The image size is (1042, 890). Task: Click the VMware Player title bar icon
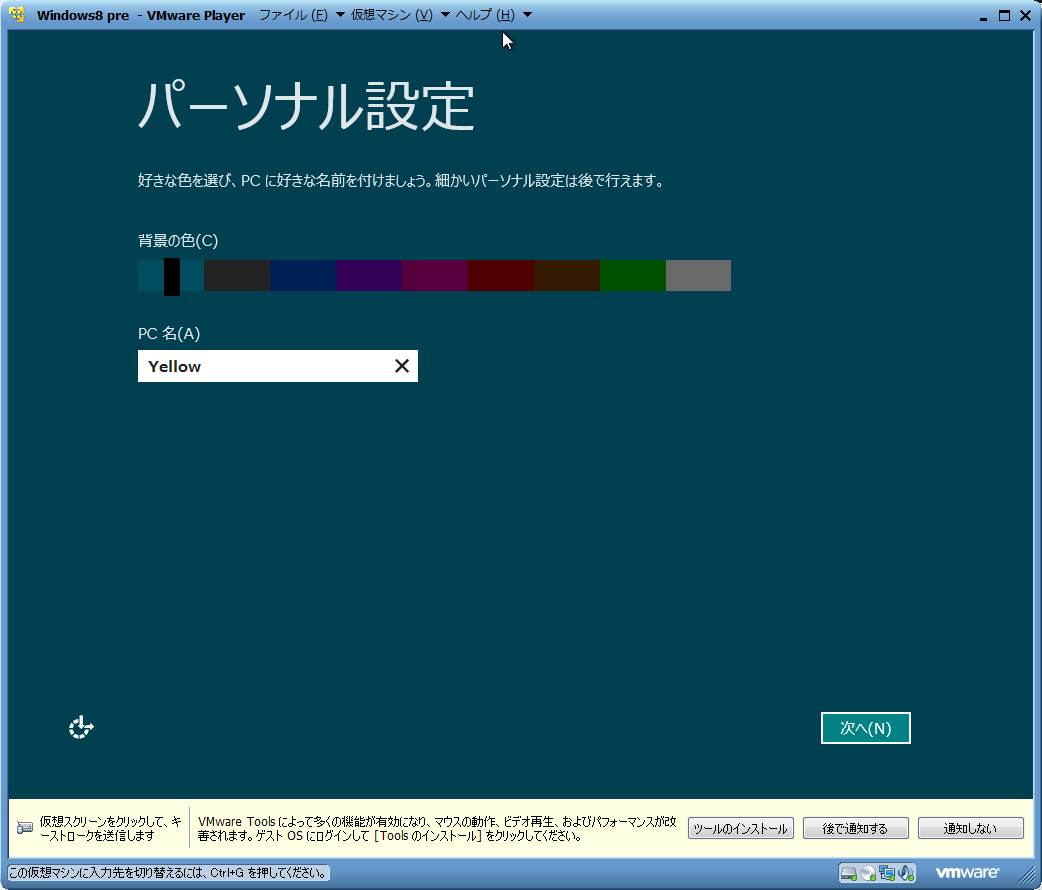(17, 15)
